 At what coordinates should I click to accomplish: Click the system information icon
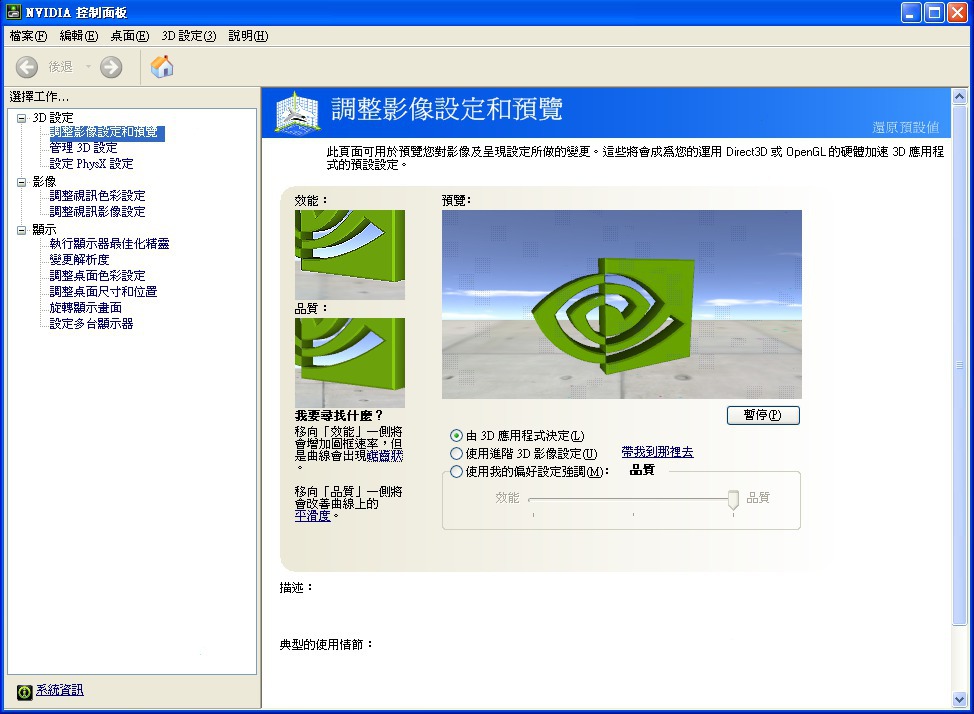point(24,692)
